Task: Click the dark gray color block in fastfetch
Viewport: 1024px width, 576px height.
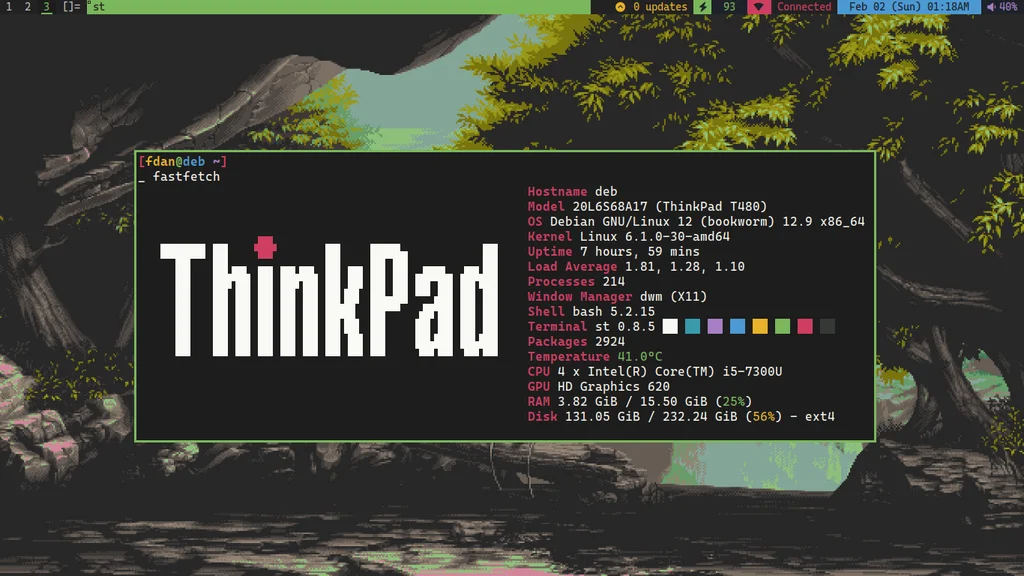Action: click(827, 327)
